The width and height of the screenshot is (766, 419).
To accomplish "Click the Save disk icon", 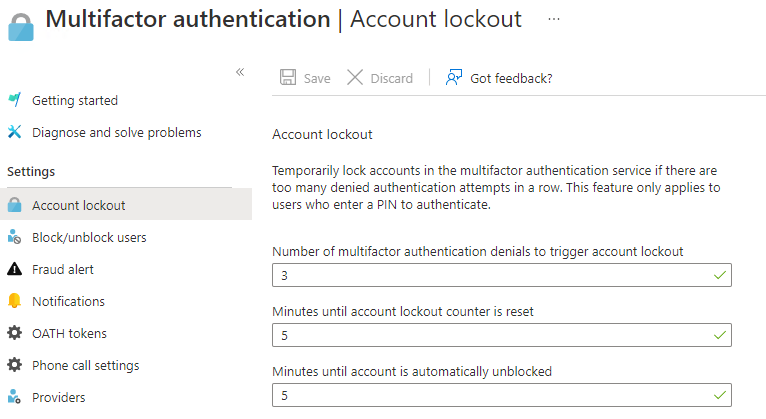I will 288,77.
